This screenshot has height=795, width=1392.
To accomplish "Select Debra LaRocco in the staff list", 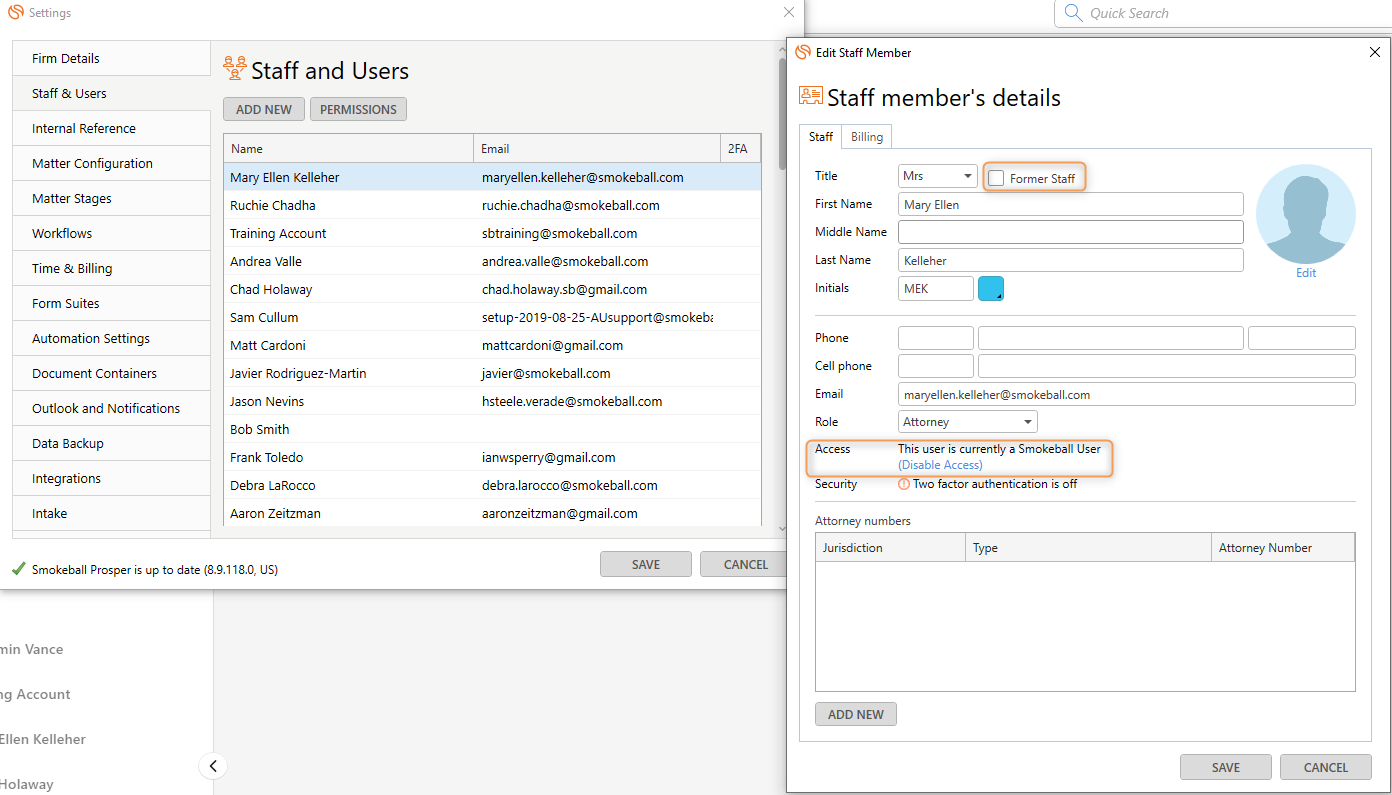I will [x=492, y=485].
